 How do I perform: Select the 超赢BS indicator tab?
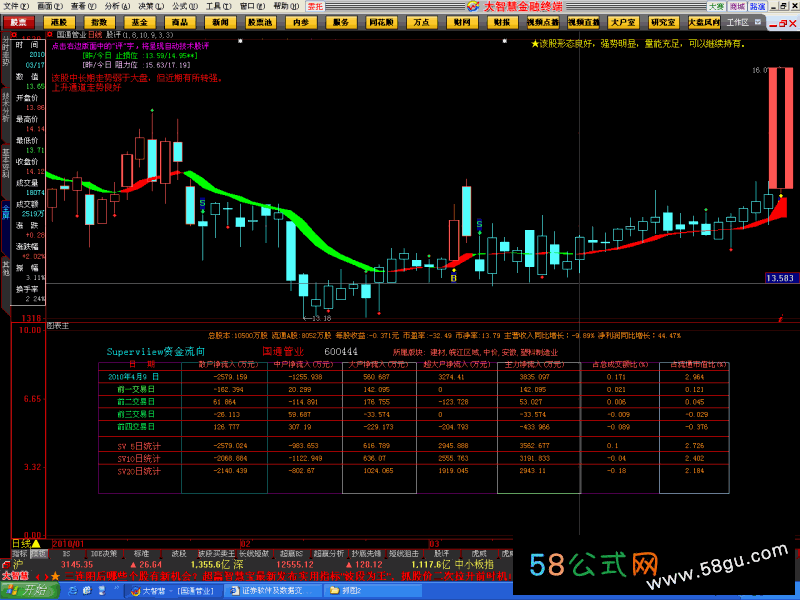(x=291, y=554)
